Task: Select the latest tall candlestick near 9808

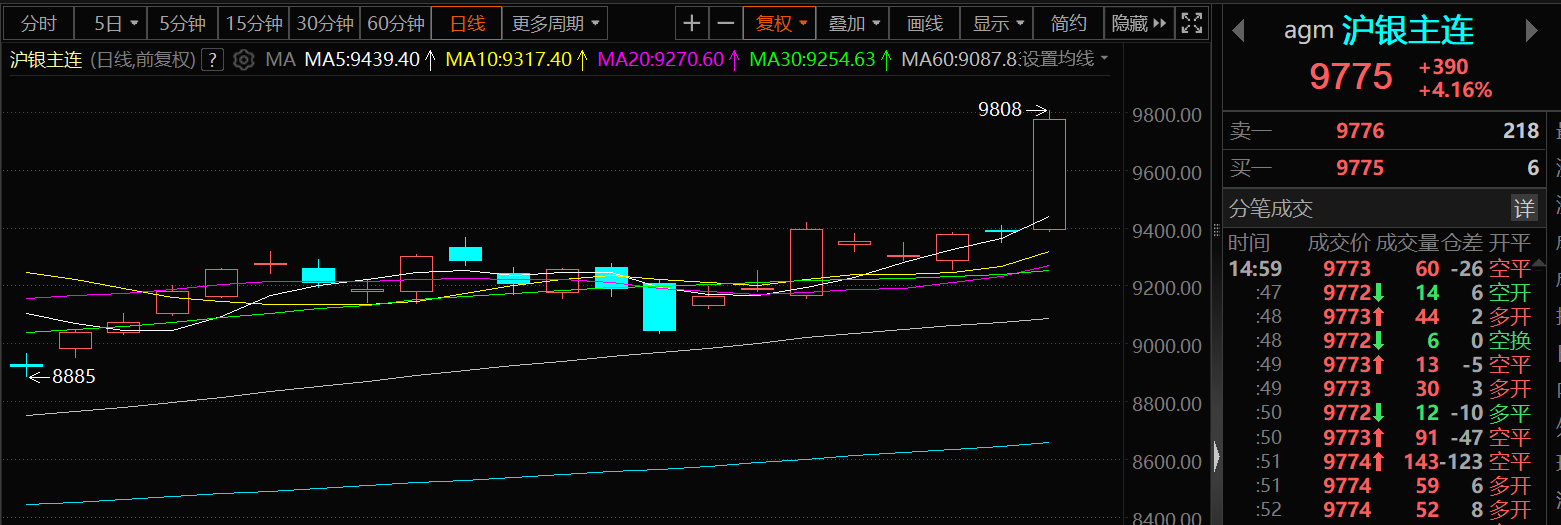Action: 1049,172
